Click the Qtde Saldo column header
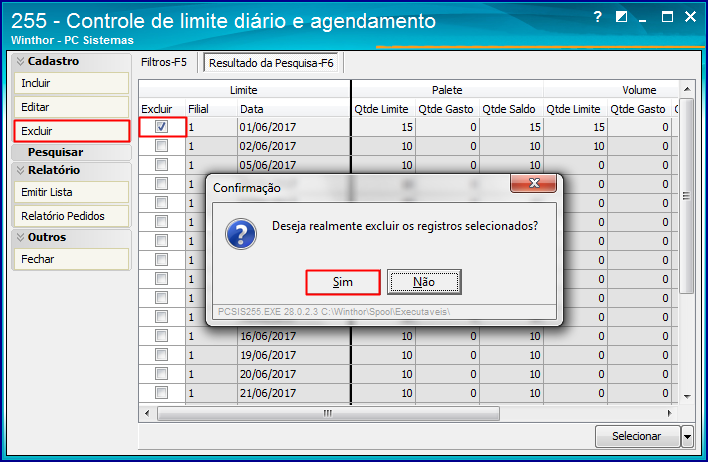The width and height of the screenshot is (708, 462). click(x=511, y=109)
